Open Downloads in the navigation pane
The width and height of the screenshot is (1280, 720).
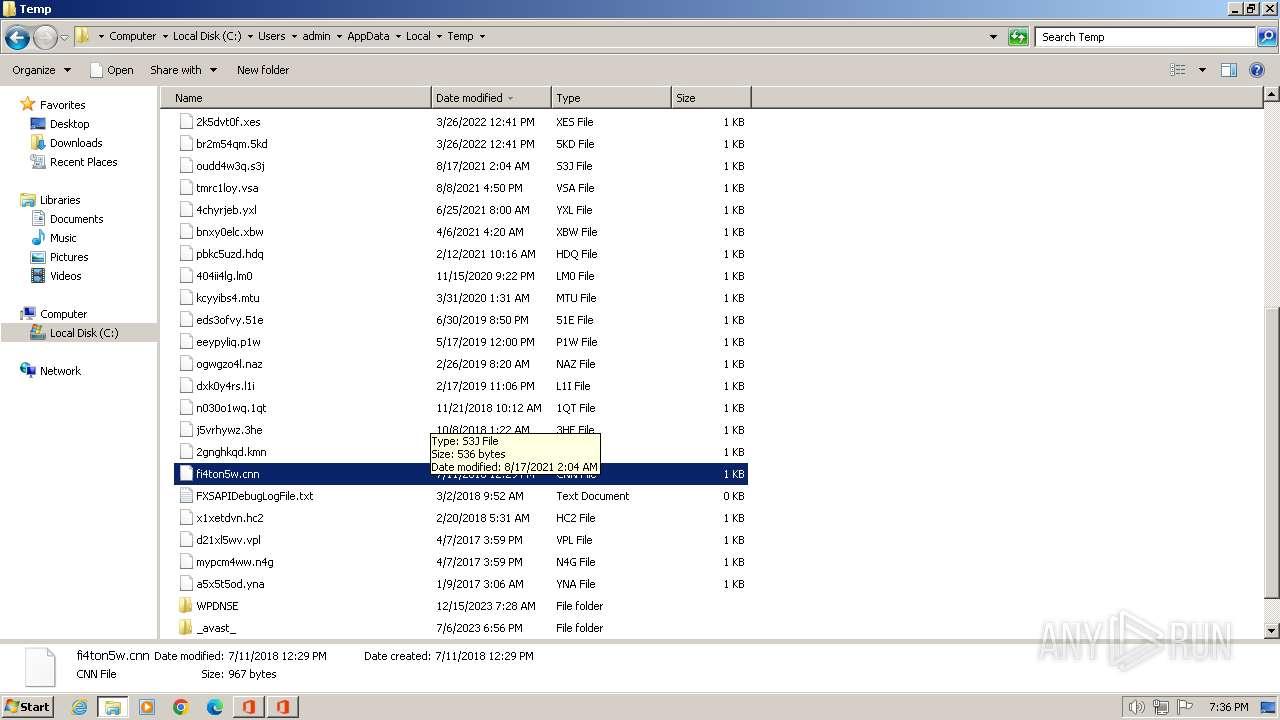[76, 143]
